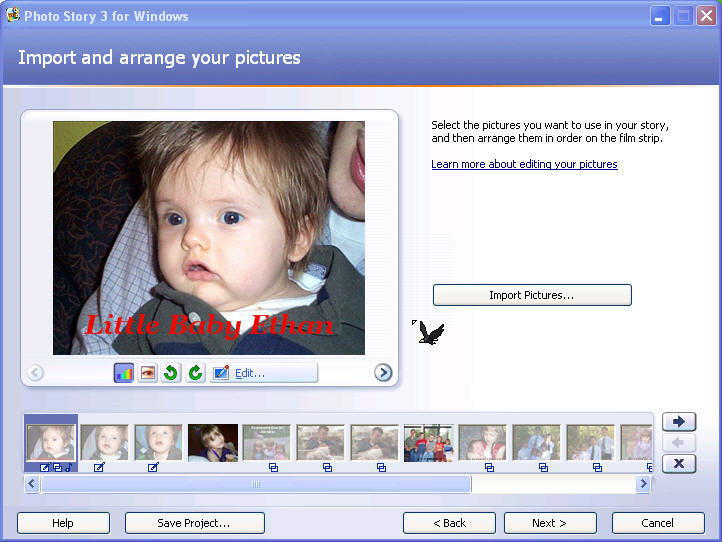Click the film strip scroll left arrow
Image resolution: width=722 pixels, height=542 pixels.
point(32,484)
